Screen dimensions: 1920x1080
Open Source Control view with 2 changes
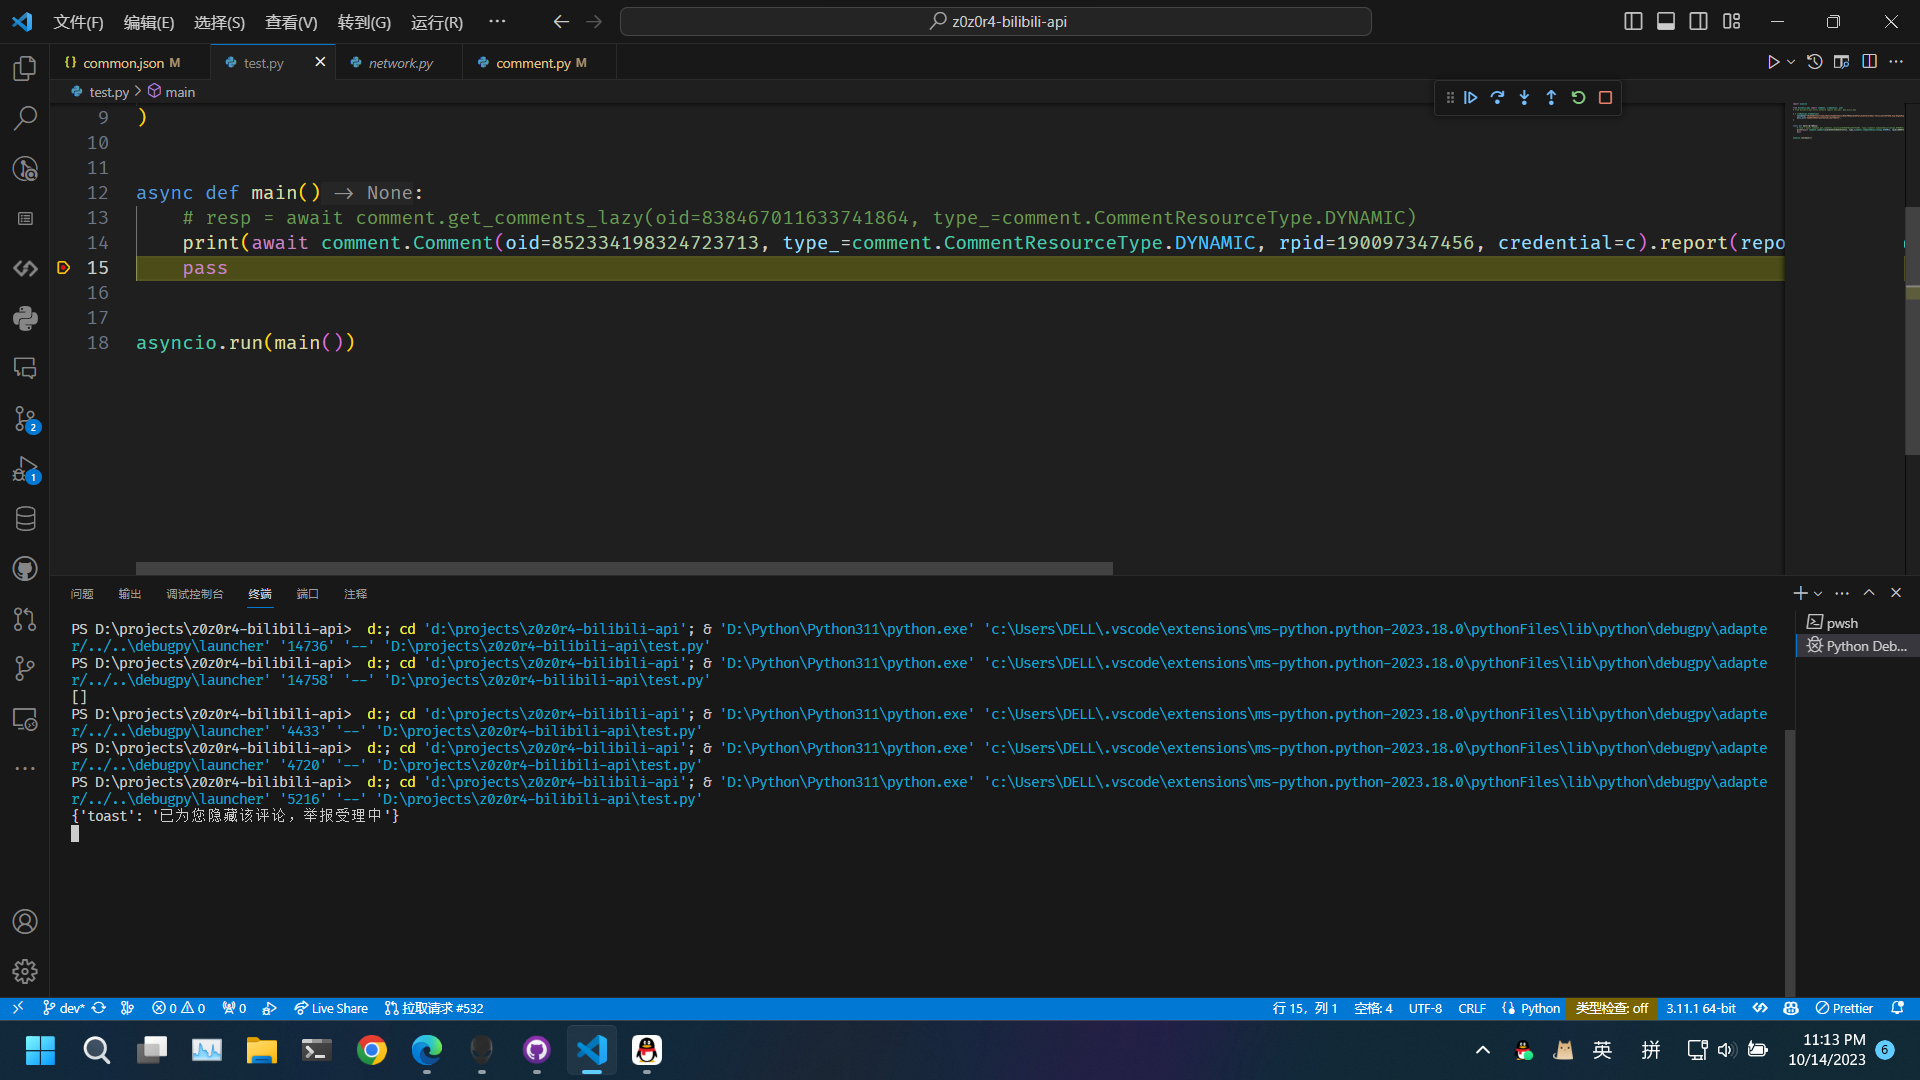(25, 418)
